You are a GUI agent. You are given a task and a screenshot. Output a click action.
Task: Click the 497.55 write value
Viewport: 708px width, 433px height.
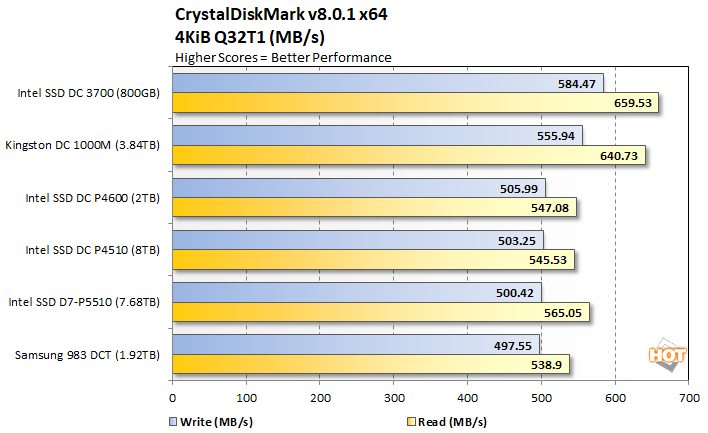(x=512, y=346)
